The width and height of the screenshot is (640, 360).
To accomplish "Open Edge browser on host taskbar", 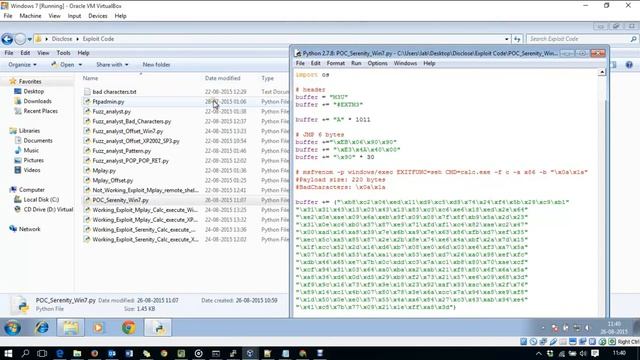I will coord(60,353).
